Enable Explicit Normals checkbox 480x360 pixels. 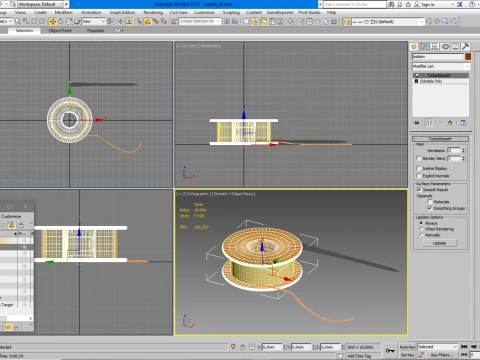click(419, 176)
